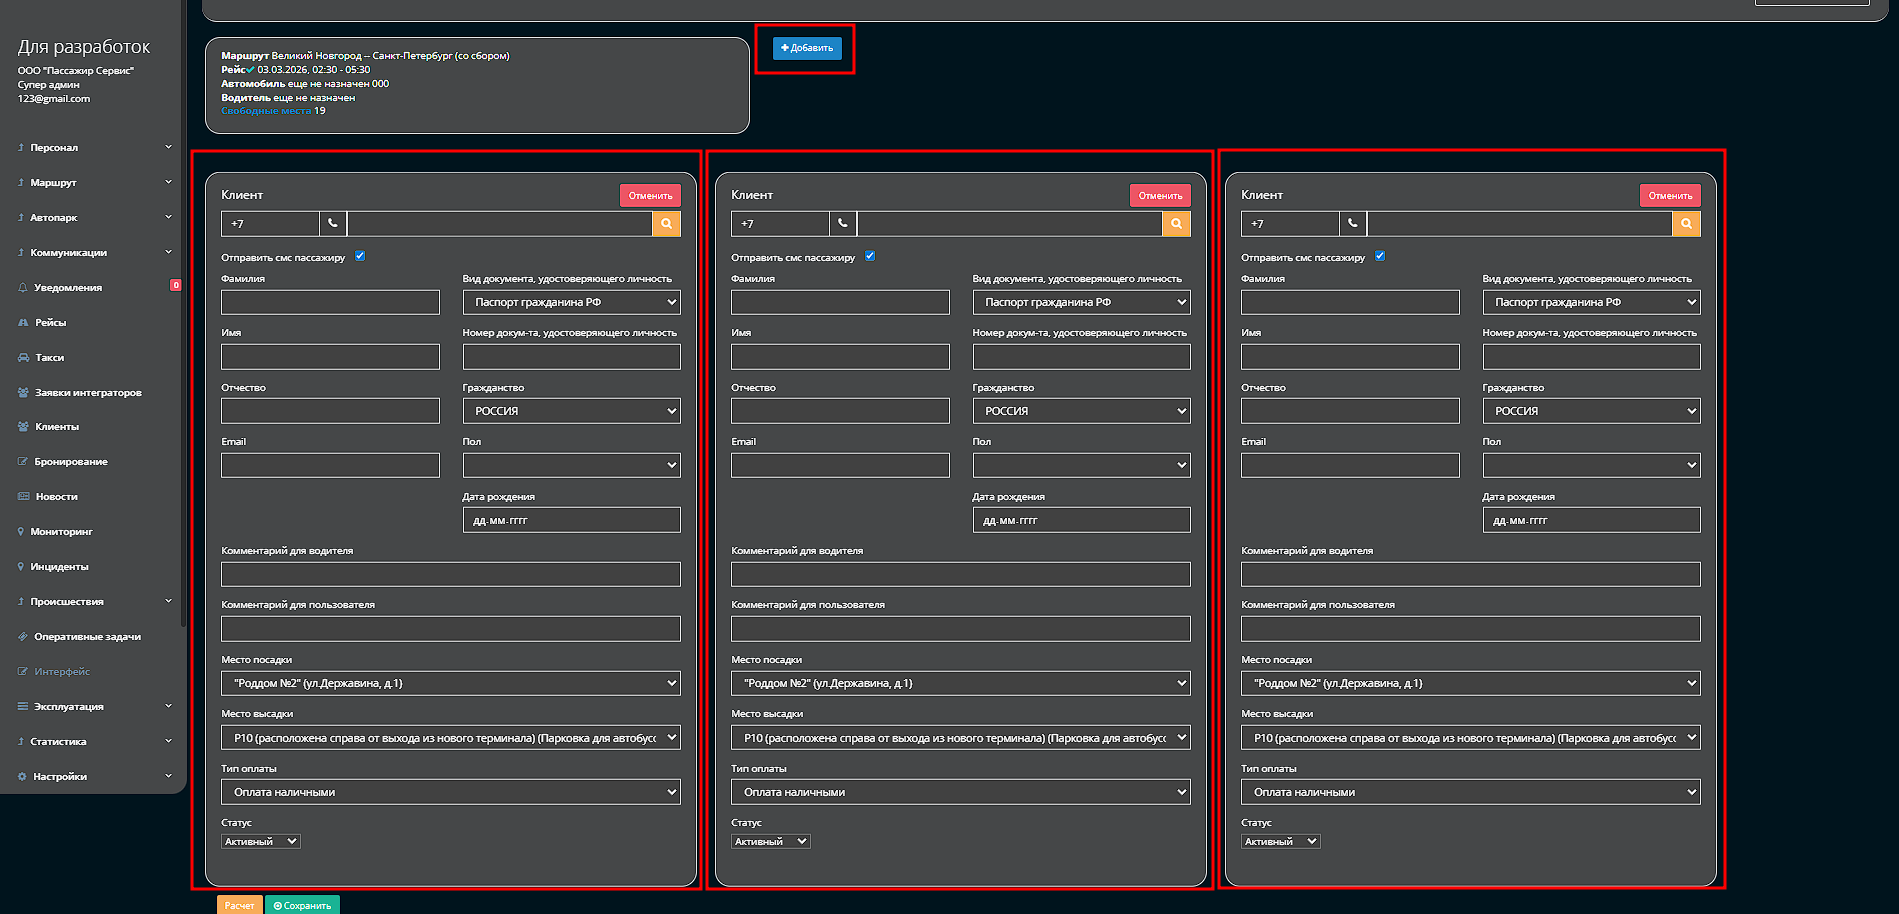
Task: Click the Фамилия field in the first client form
Action: coord(330,303)
